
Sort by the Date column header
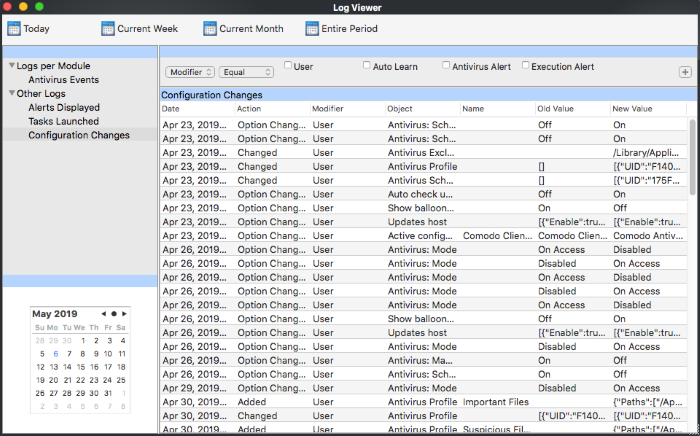point(171,108)
